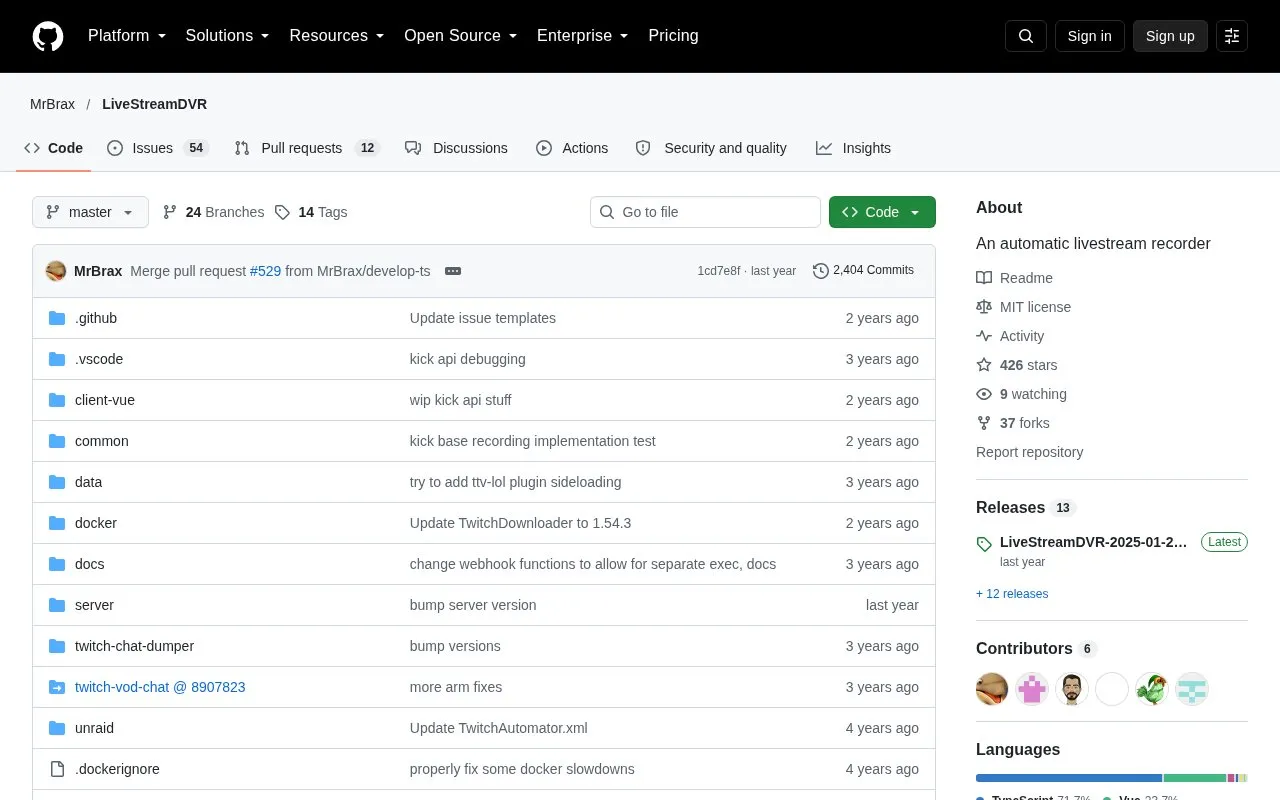This screenshot has width=1280, height=800.
Task: Click the .dockerignore file icon
Action: 57,769
